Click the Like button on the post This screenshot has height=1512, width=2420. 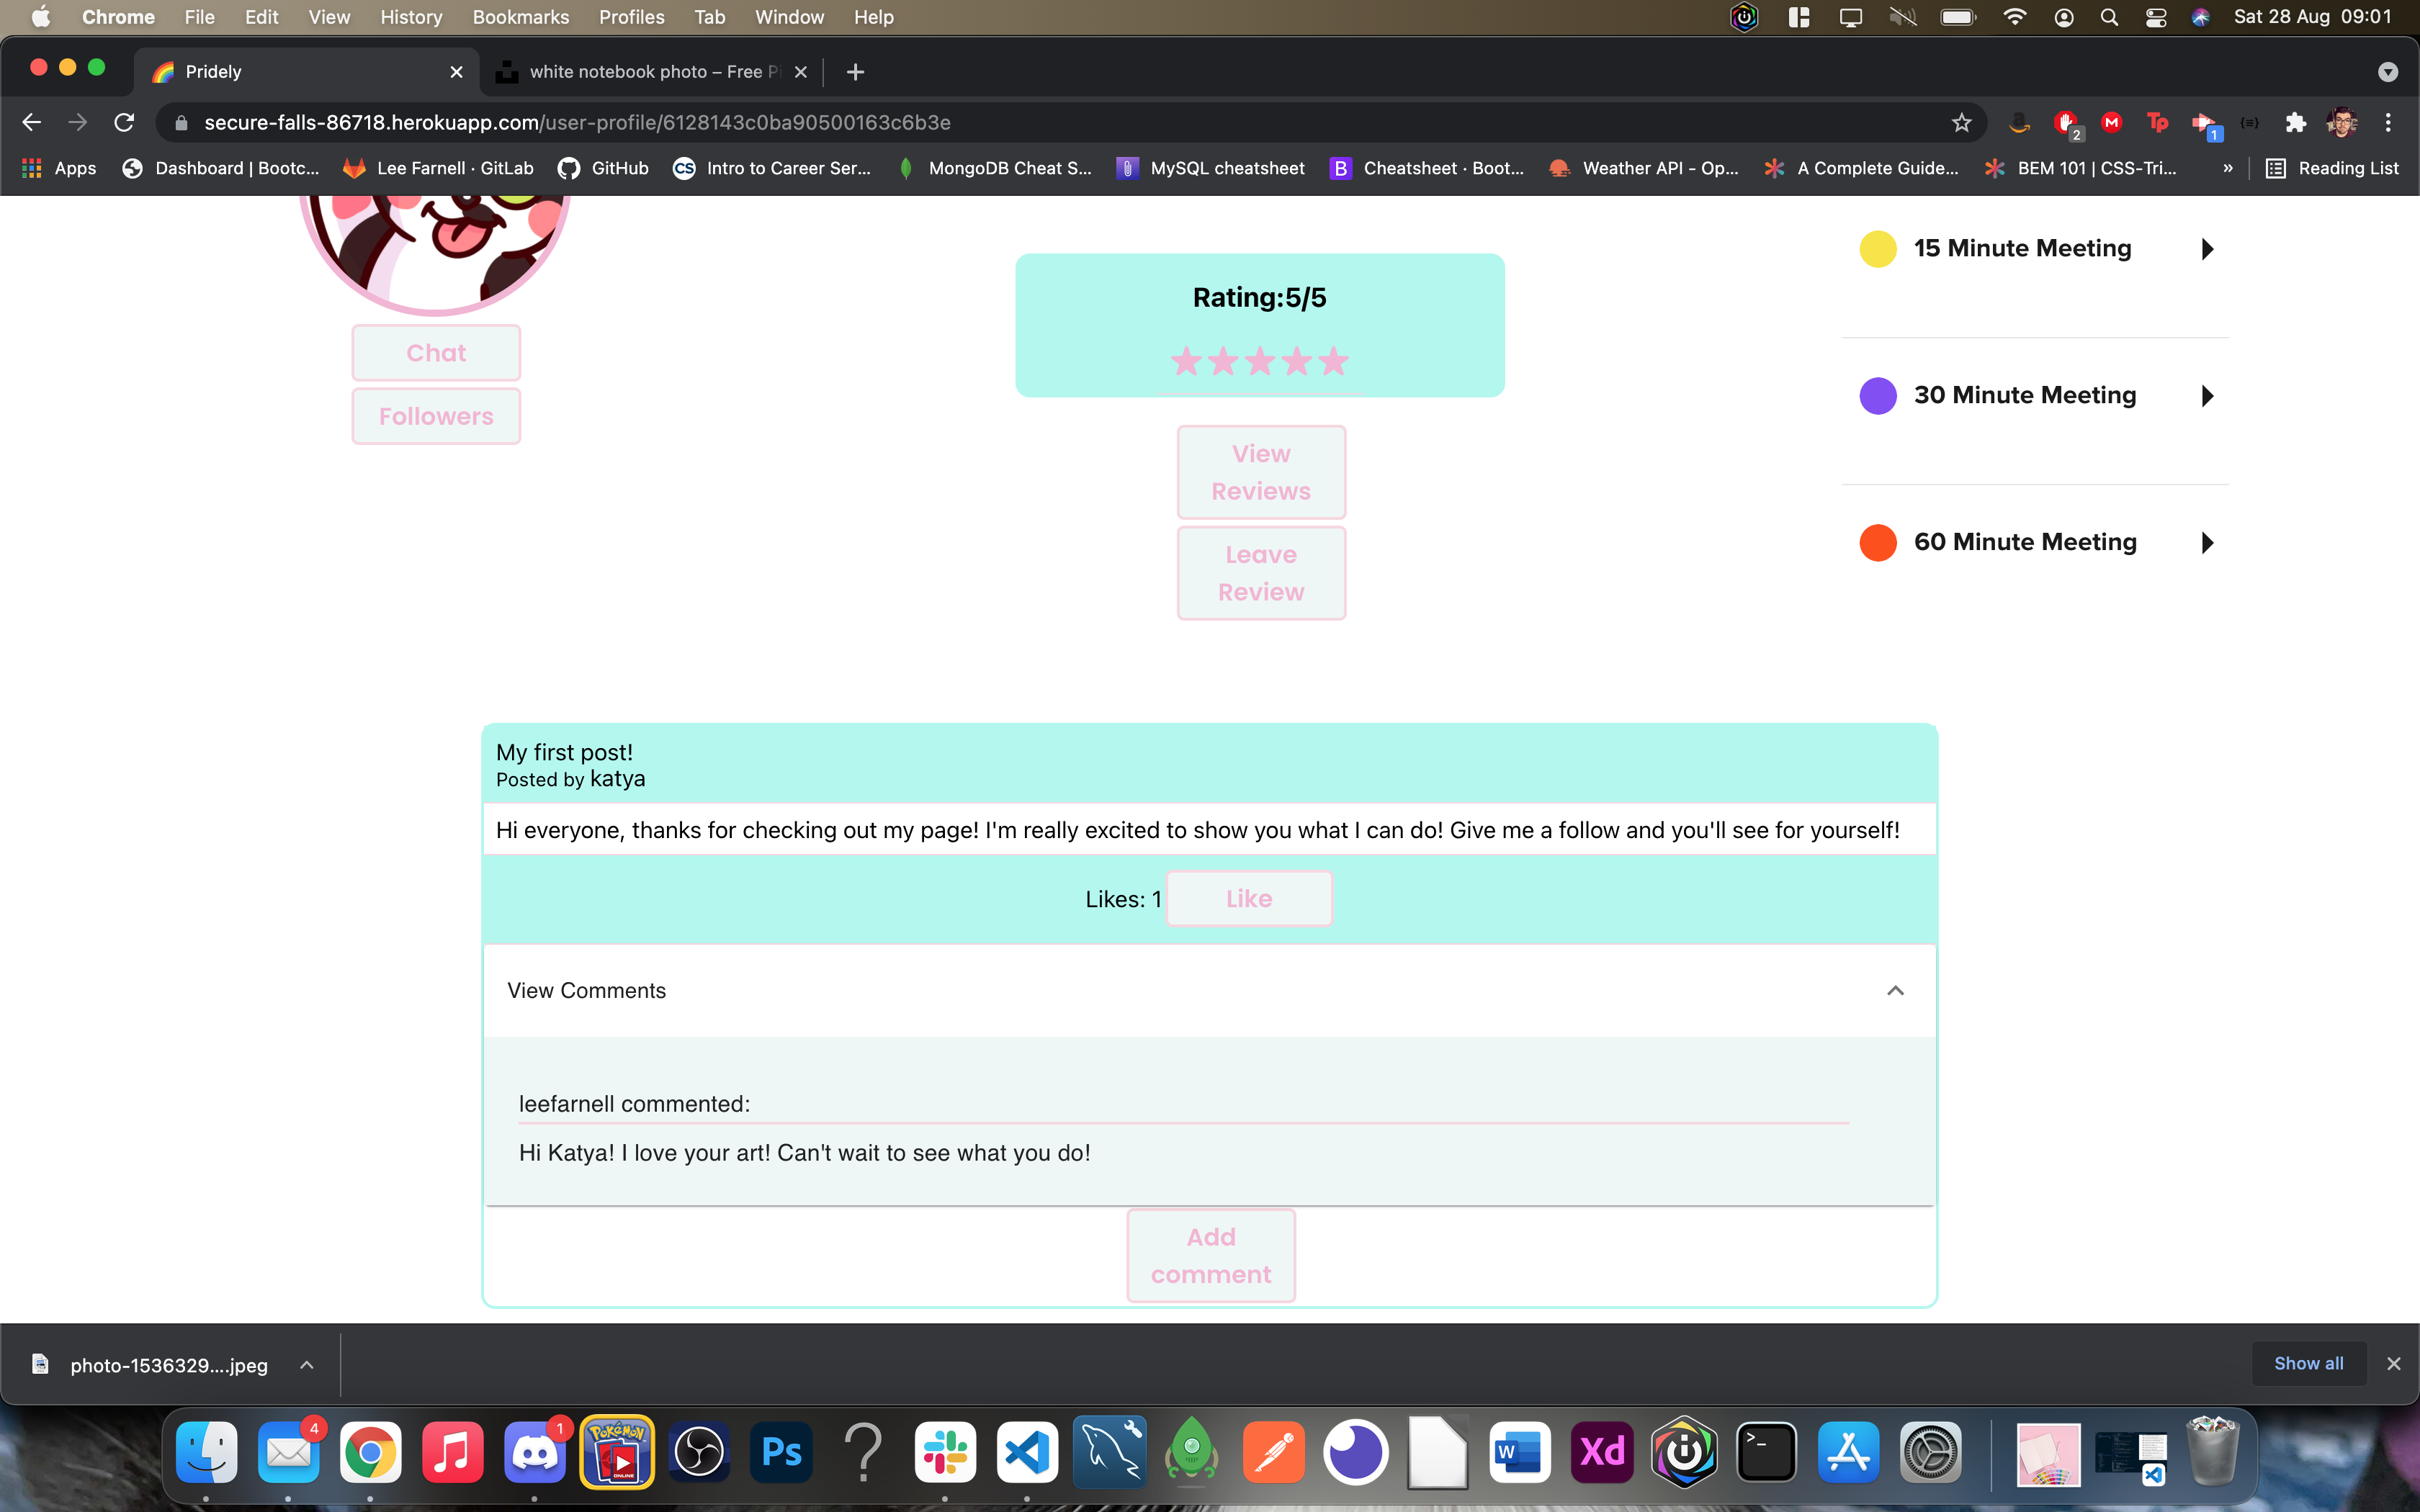1248,898
